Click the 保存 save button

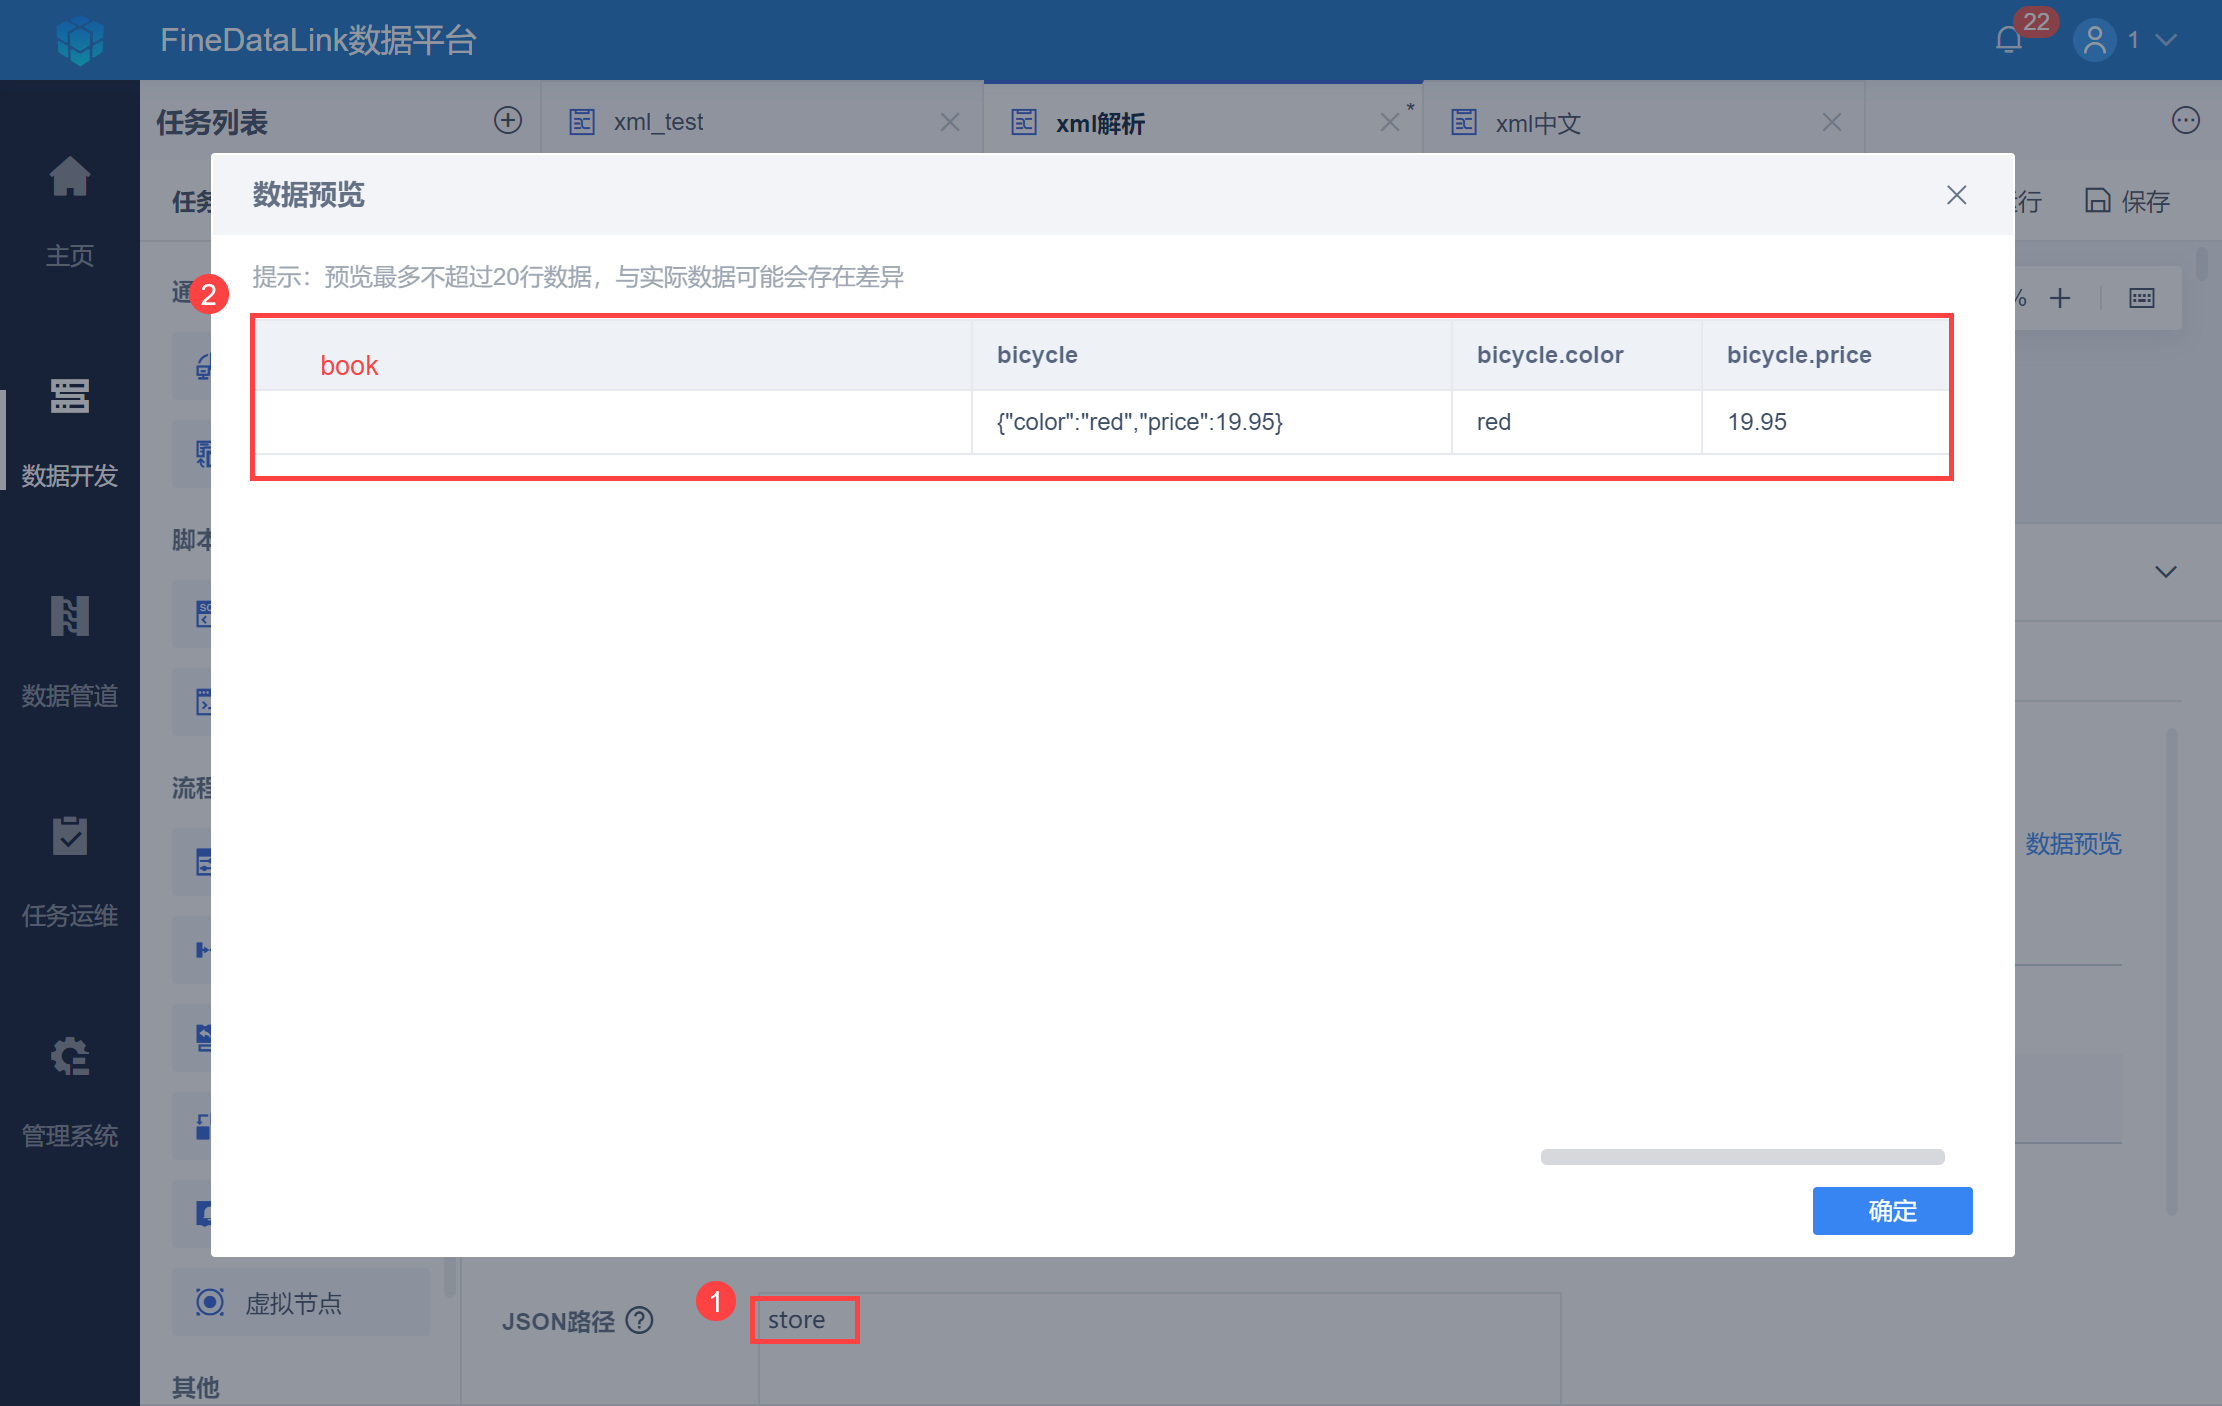(2127, 201)
